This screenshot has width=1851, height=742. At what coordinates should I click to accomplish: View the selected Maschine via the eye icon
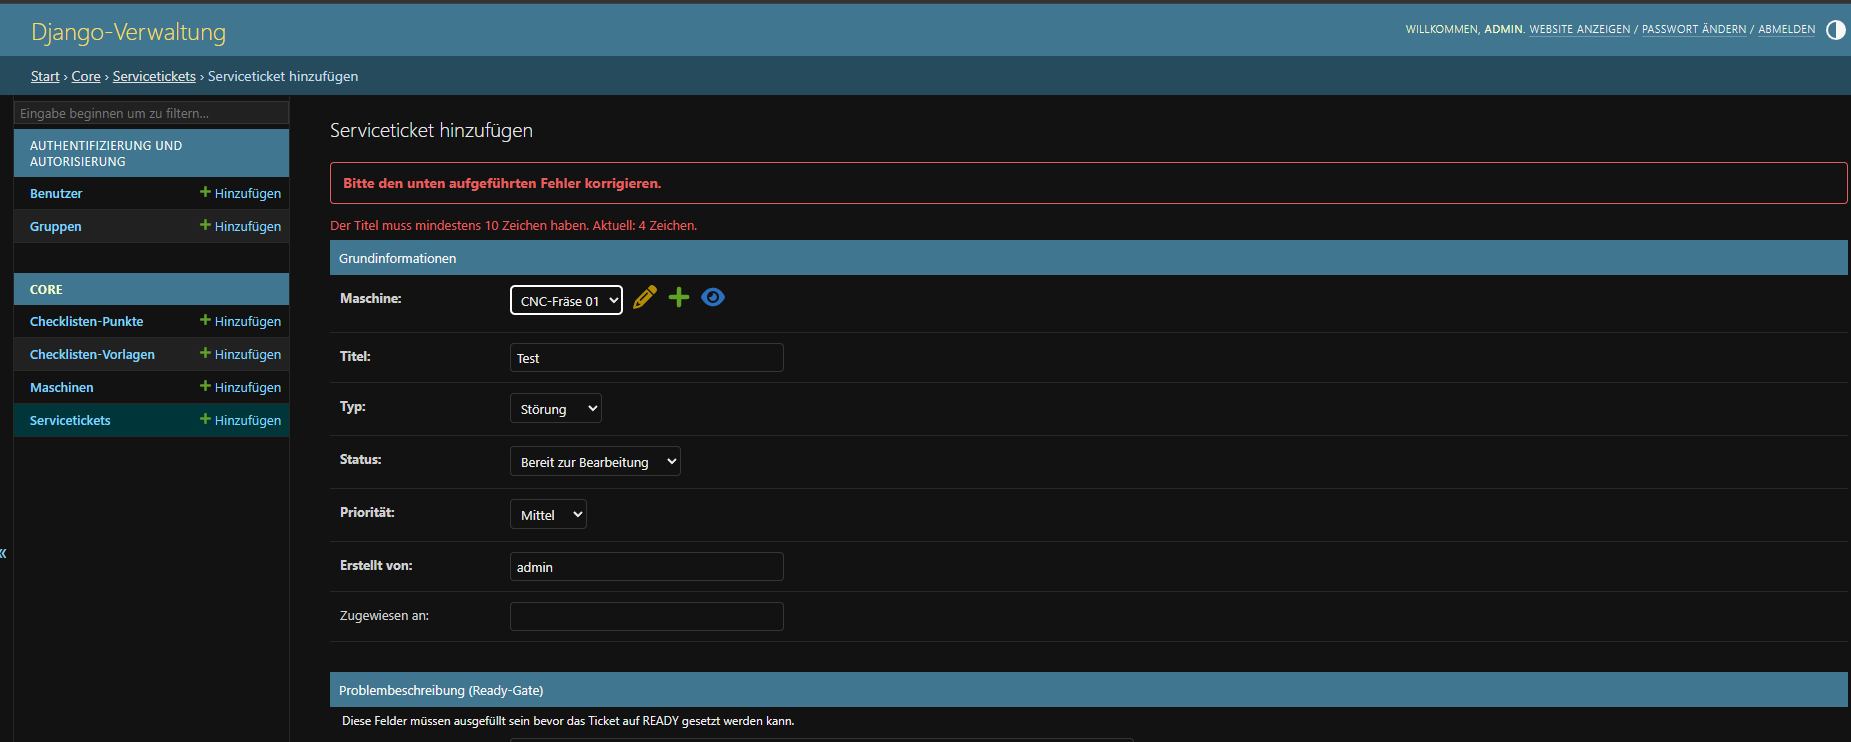pos(713,297)
